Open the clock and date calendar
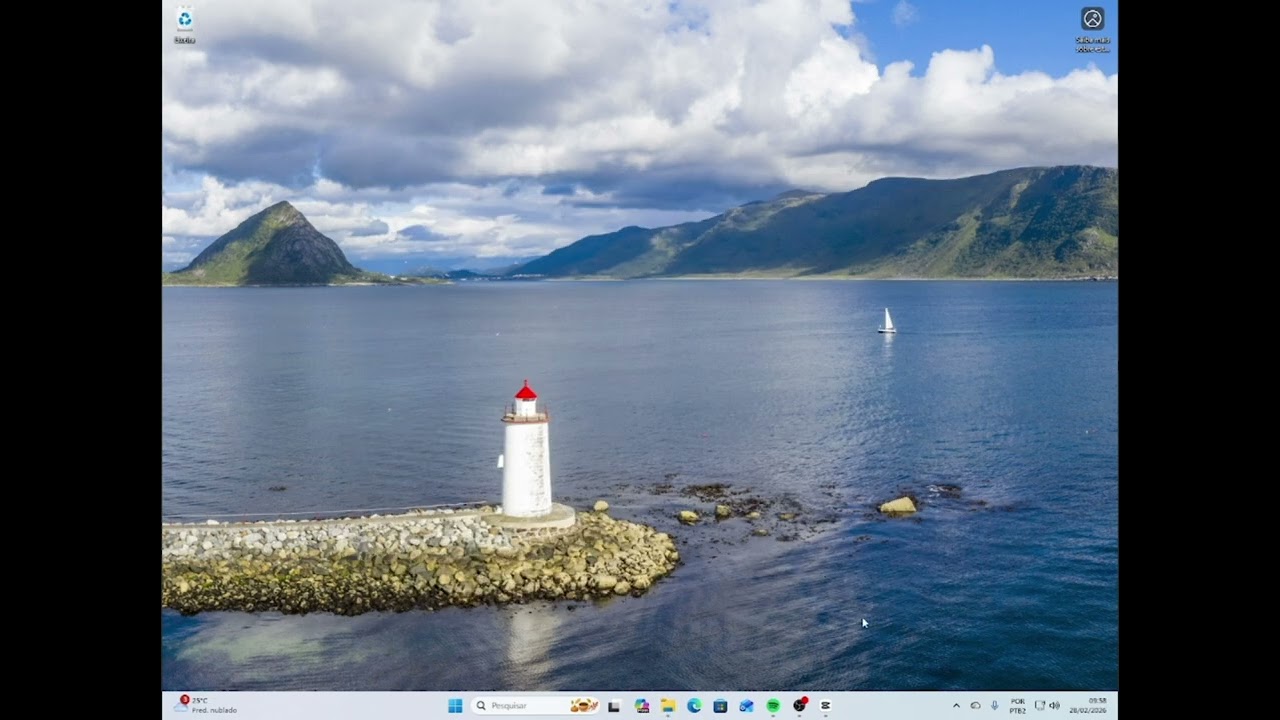This screenshot has height=720, width=1280. [1087, 705]
